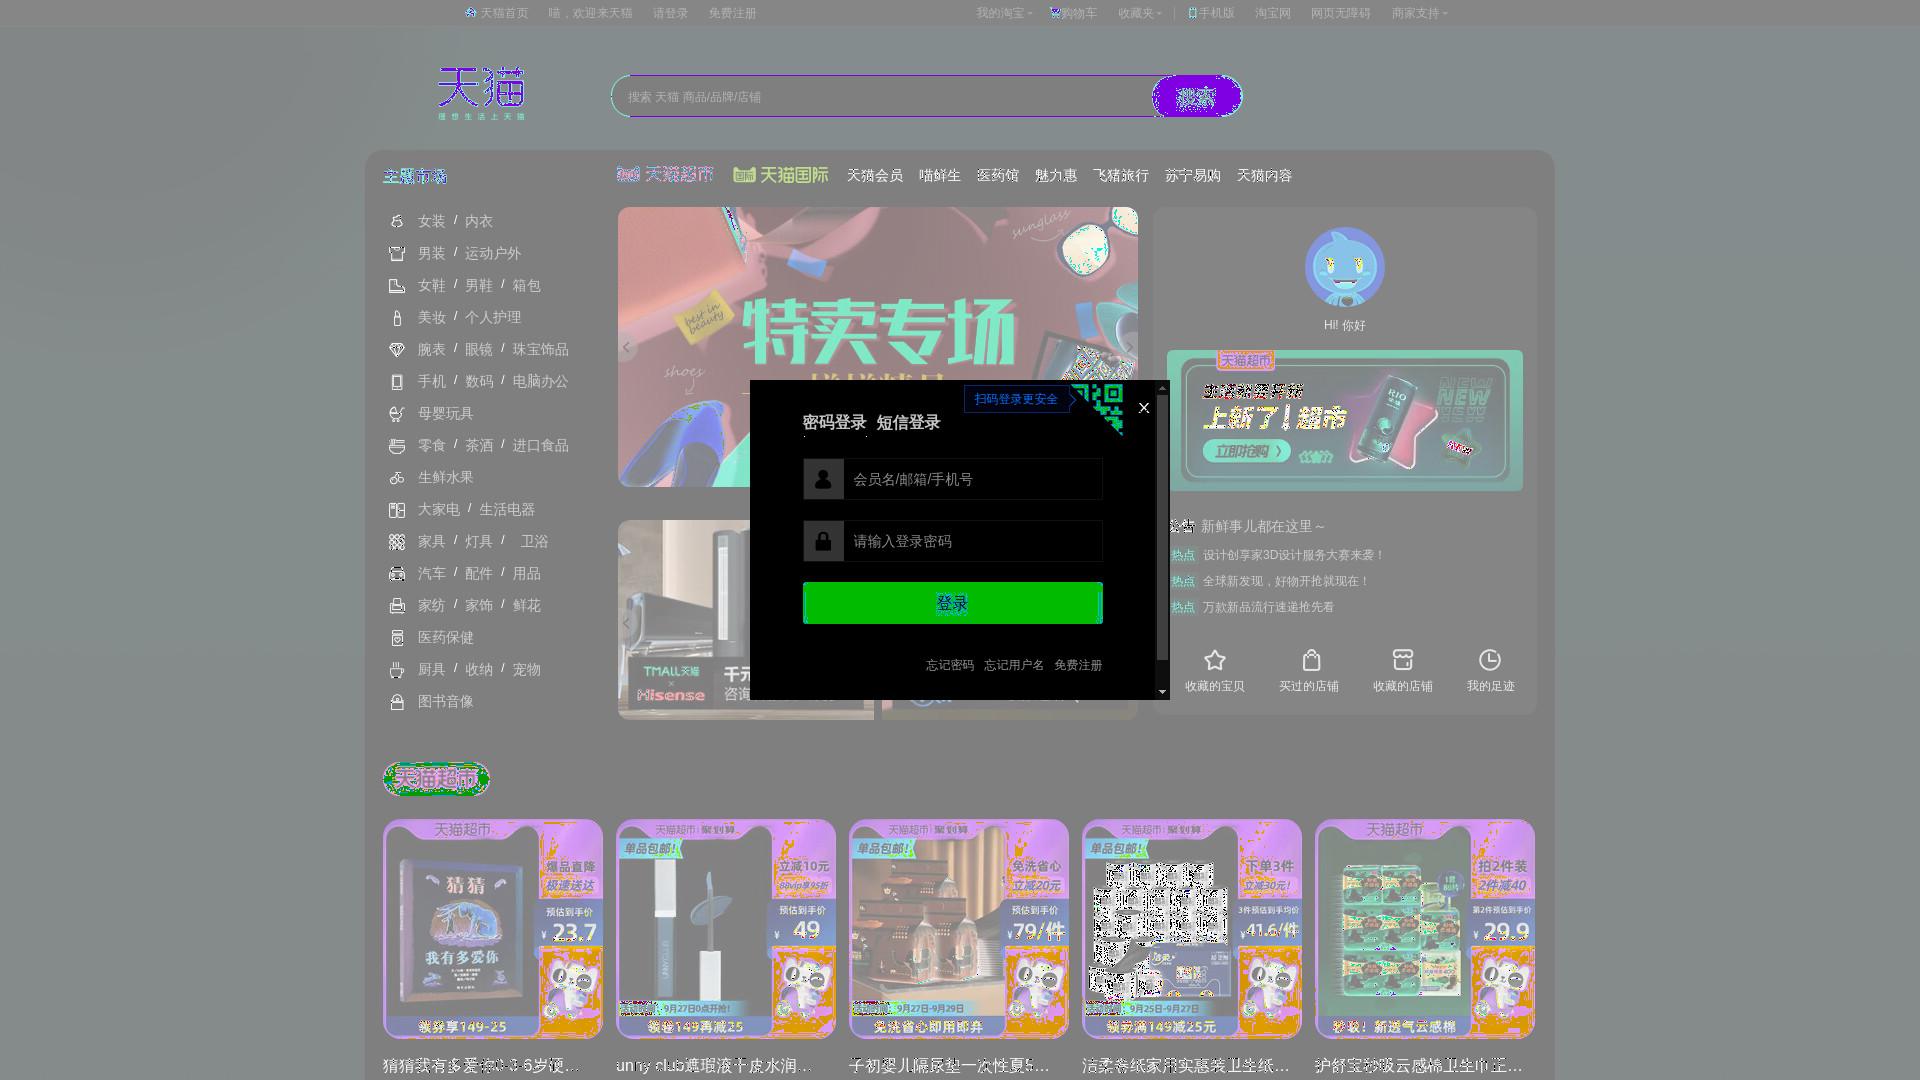Click 设计创享家3D设计服务大赛来袭 news item

(1293, 555)
